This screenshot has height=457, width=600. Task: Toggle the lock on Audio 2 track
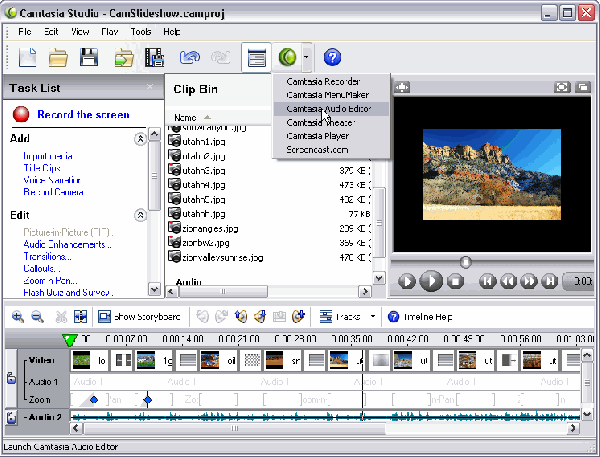coord(11,417)
